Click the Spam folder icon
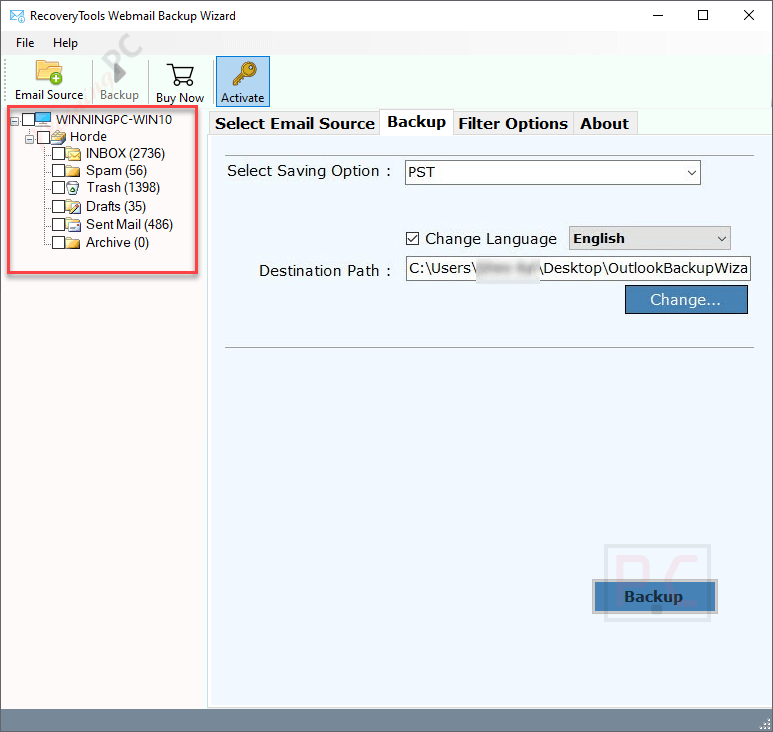The width and height of the screenshot is (773, 732). 73,171
